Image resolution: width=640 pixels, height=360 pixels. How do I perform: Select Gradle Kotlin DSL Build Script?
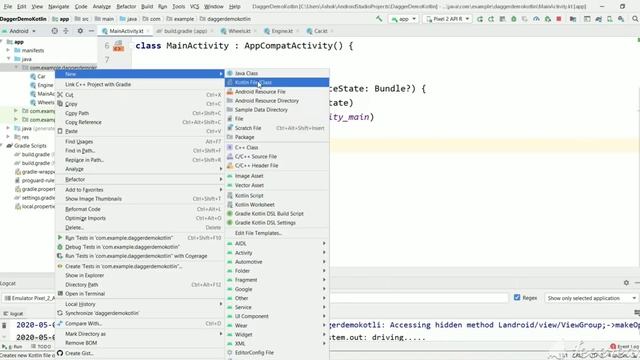277,213
